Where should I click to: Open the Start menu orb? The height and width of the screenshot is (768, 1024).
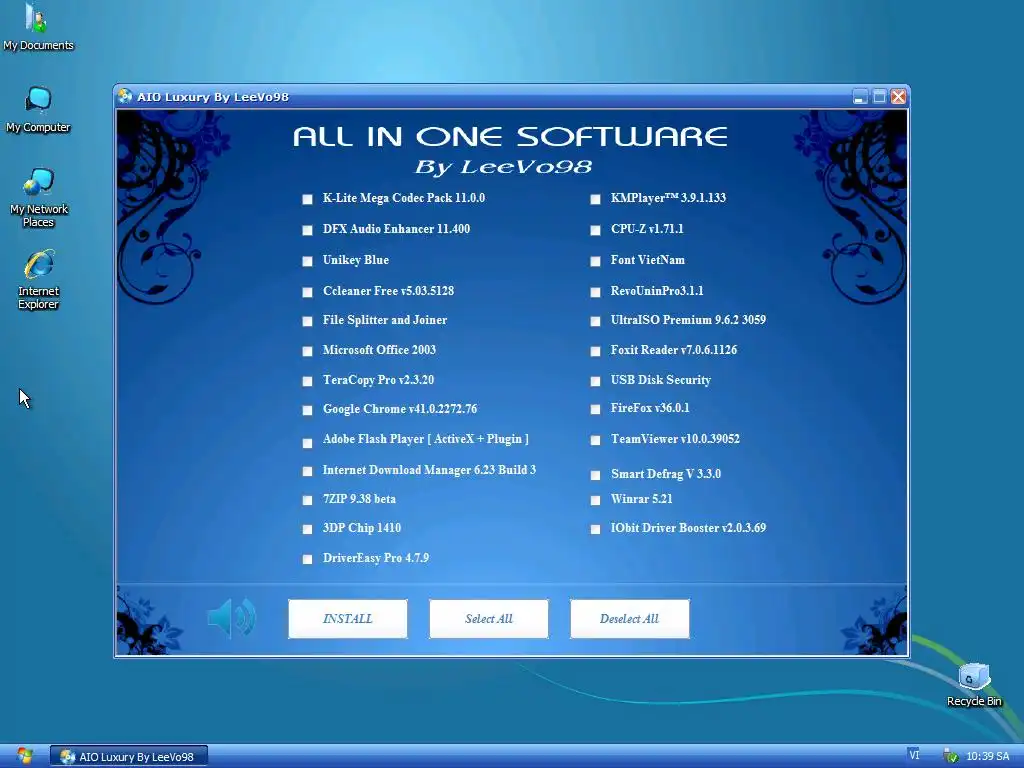point(24,756)
